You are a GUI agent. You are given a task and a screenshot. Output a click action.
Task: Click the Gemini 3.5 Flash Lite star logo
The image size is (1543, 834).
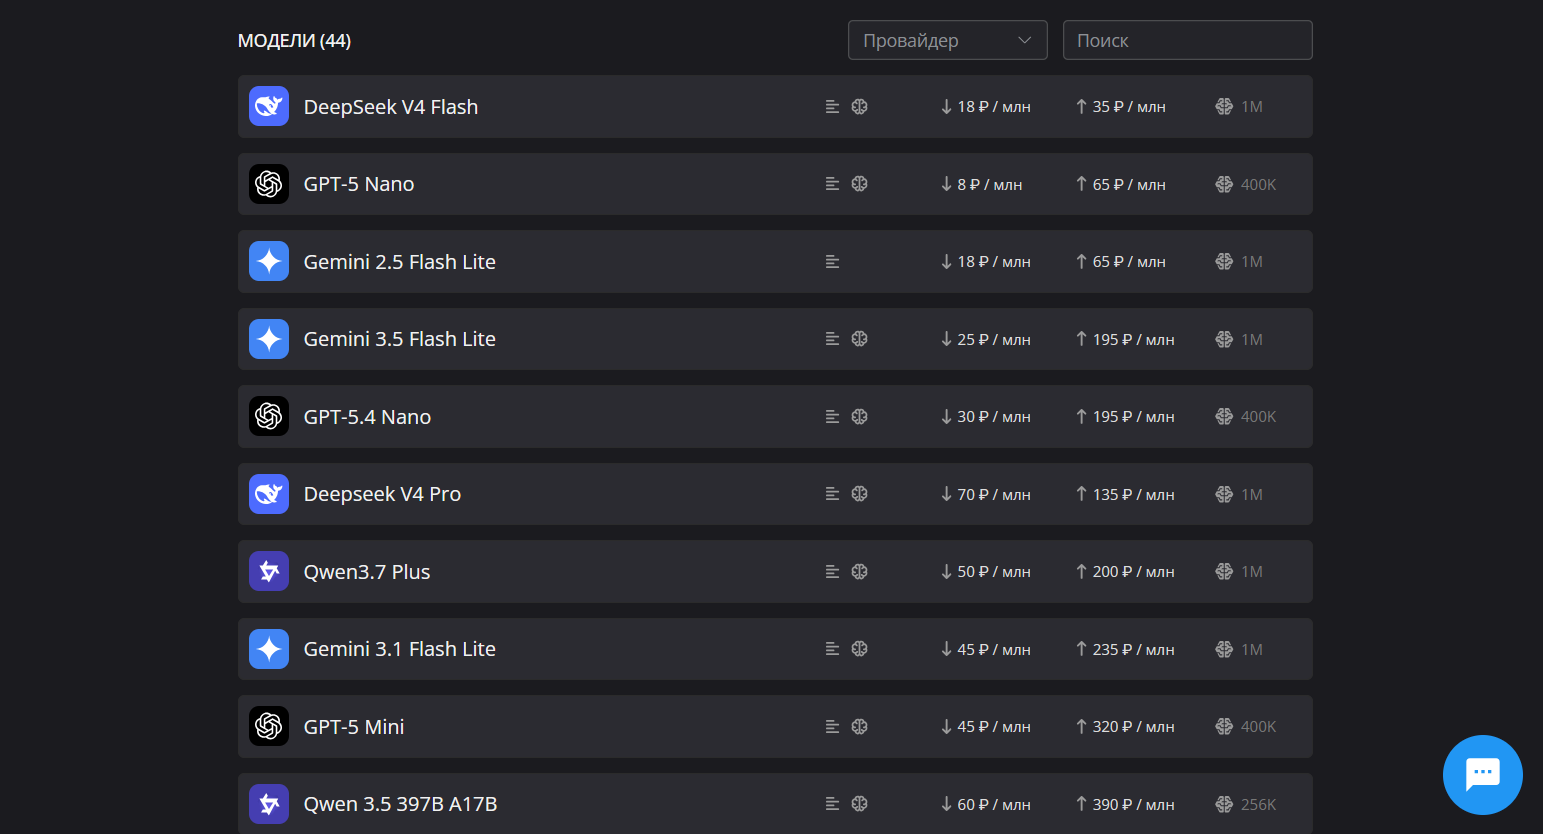[269, 339]
